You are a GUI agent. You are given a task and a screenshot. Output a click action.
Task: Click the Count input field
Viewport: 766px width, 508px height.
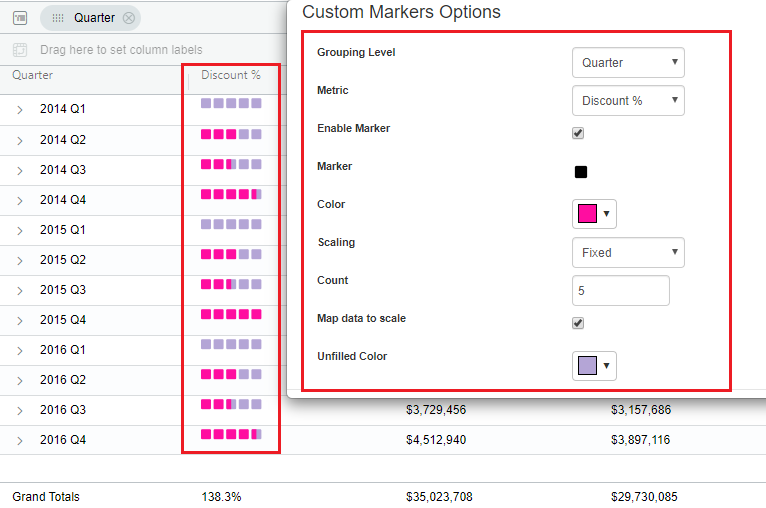click(620, 291)
